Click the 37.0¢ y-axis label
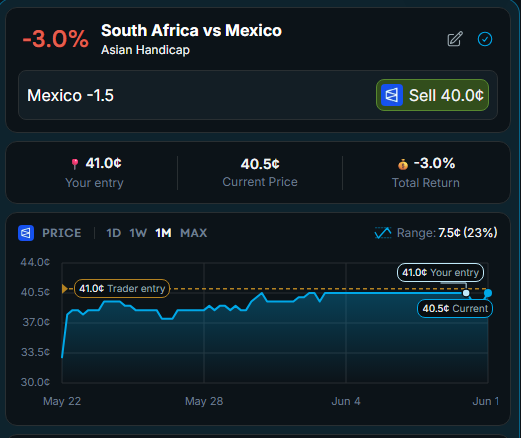 tap(36, 322)
